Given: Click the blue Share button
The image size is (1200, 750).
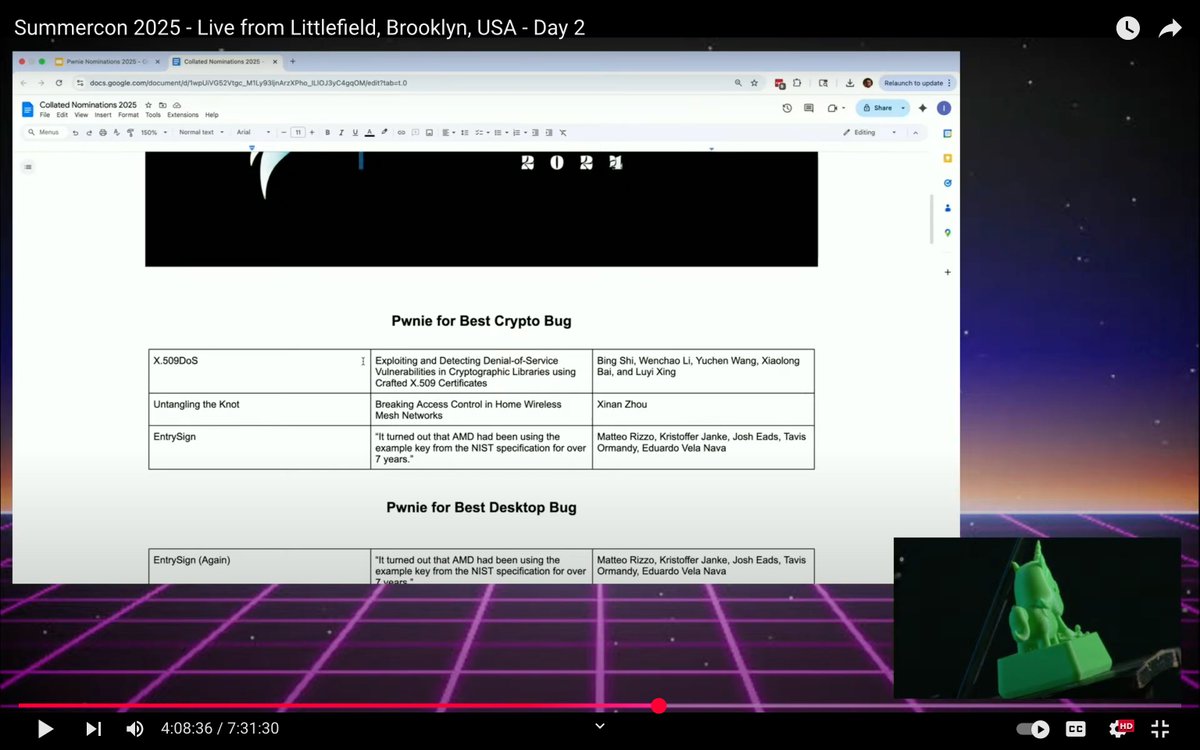Looking at the screenshot, I should click(x=881, y=108).
